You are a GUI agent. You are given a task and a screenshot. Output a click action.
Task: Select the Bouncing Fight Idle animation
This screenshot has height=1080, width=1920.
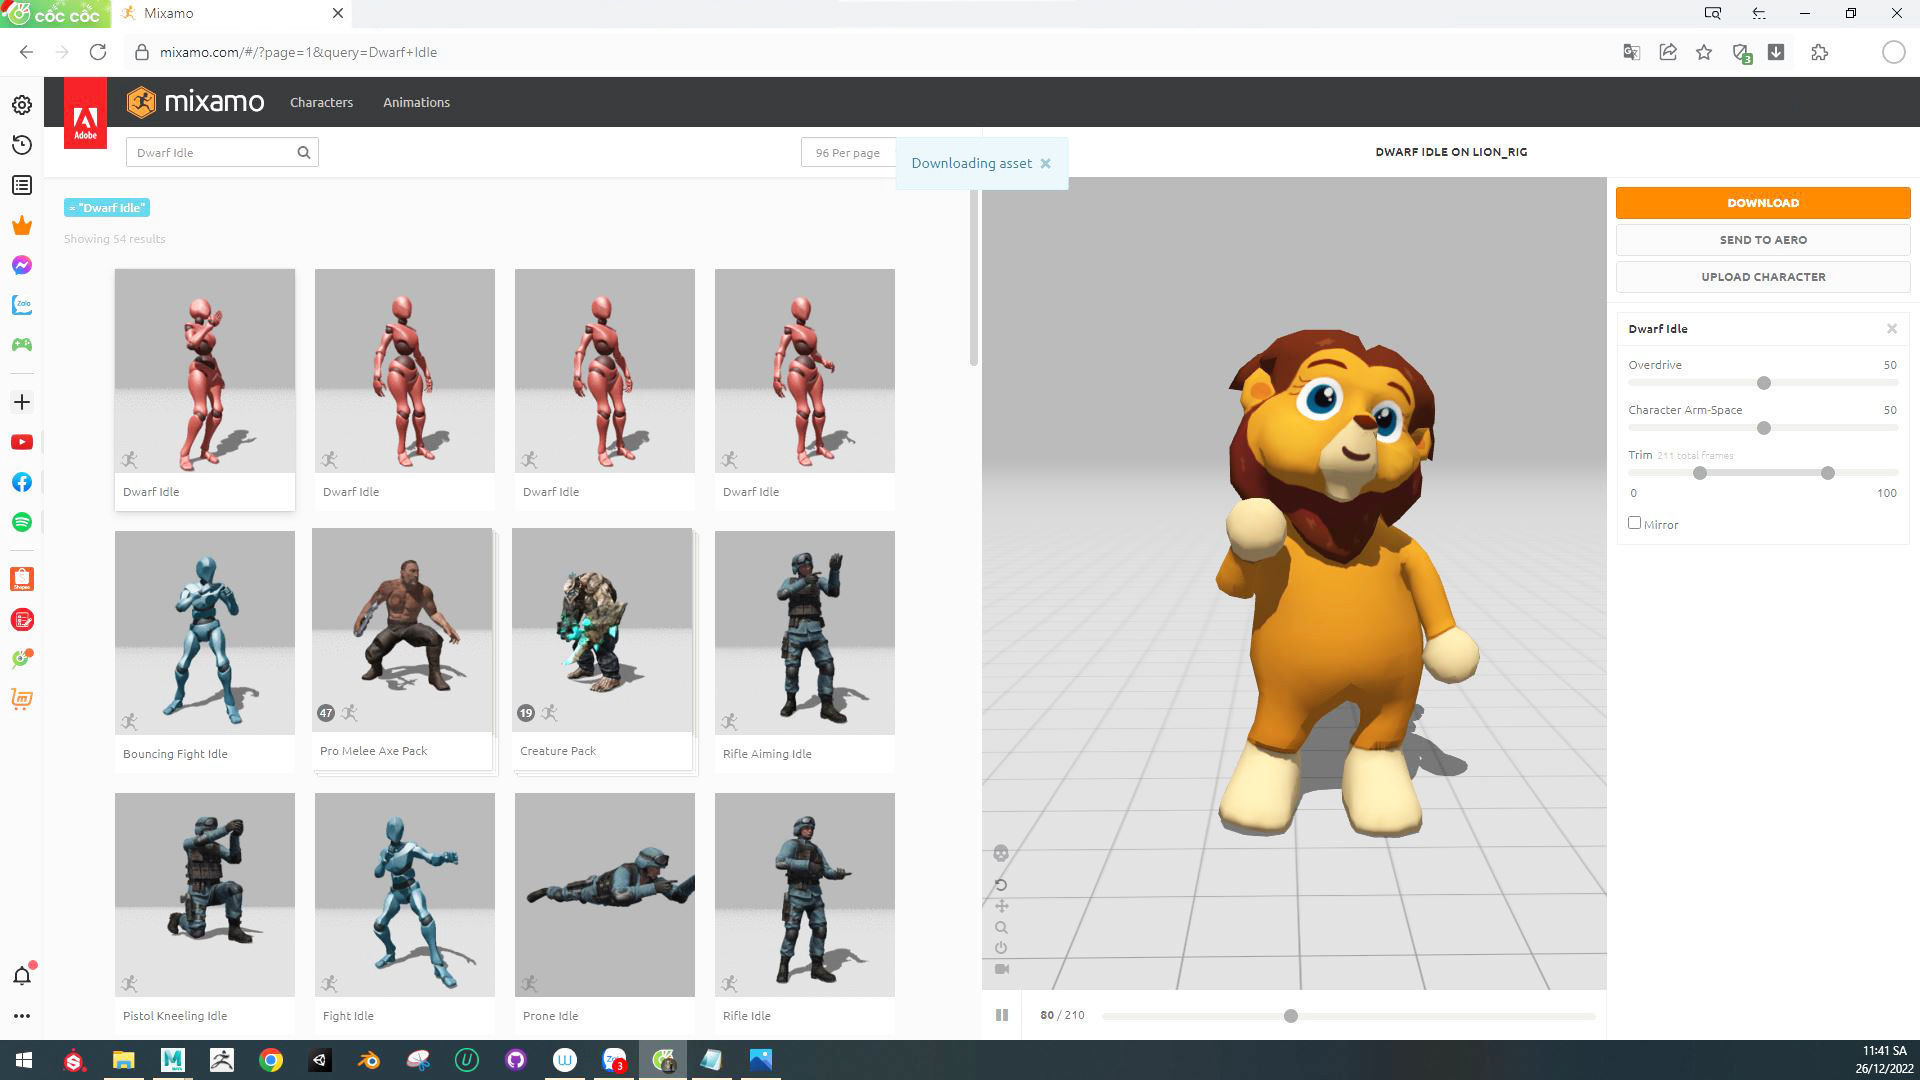coord(205,651)
